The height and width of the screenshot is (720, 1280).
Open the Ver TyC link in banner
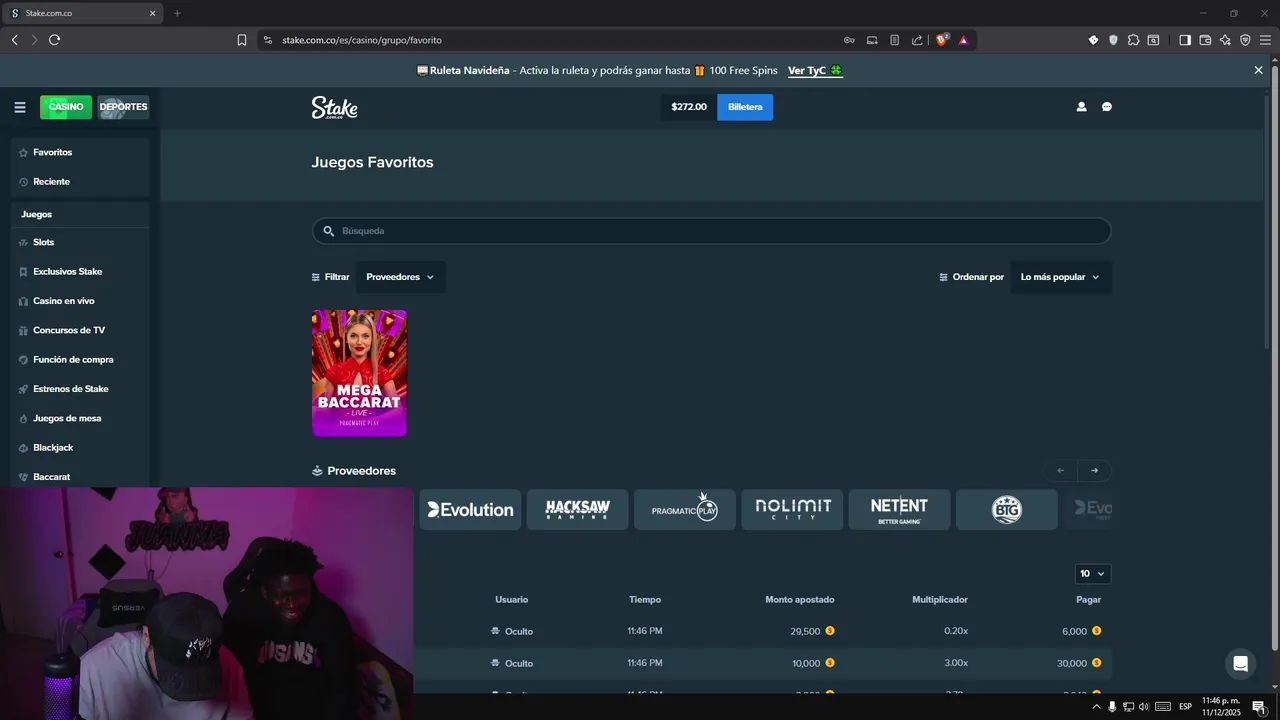coord(815,71)
